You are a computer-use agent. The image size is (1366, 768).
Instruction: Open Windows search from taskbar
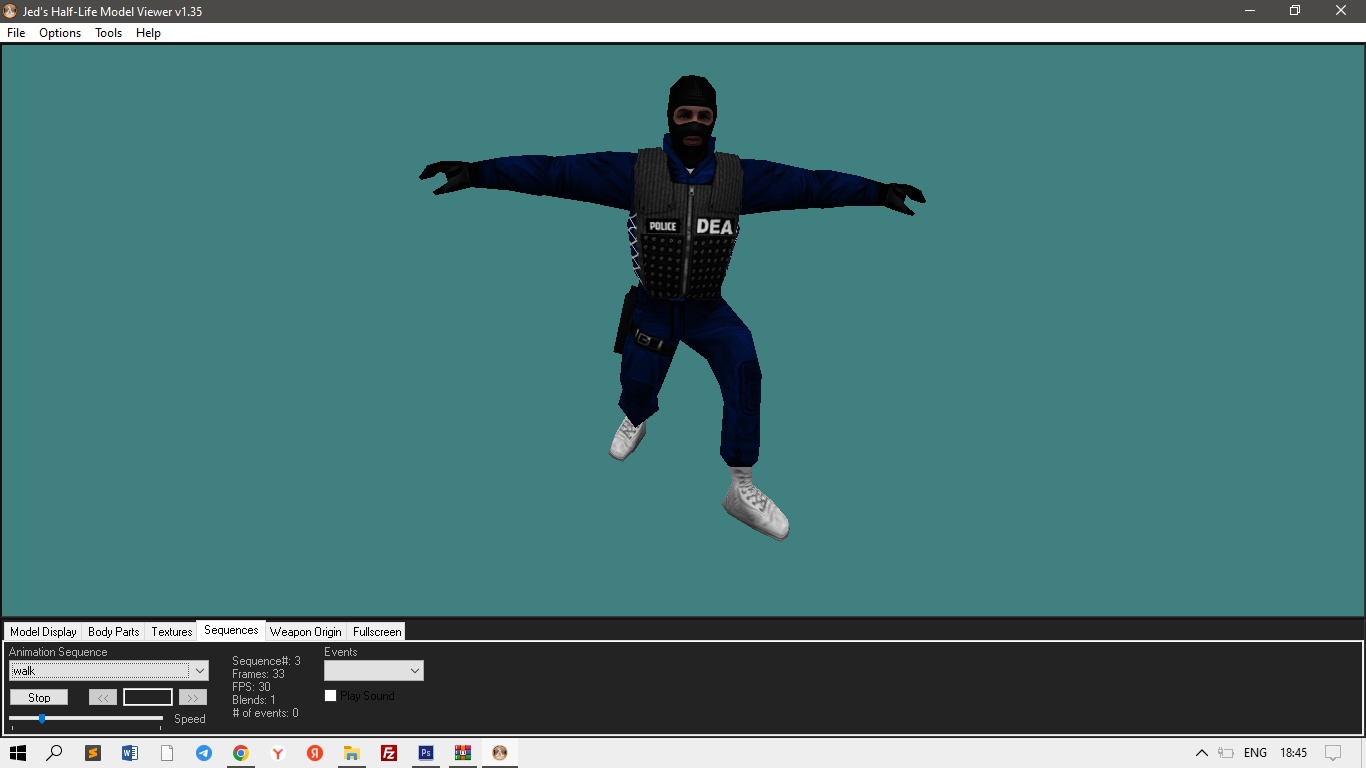coord(55,753)
